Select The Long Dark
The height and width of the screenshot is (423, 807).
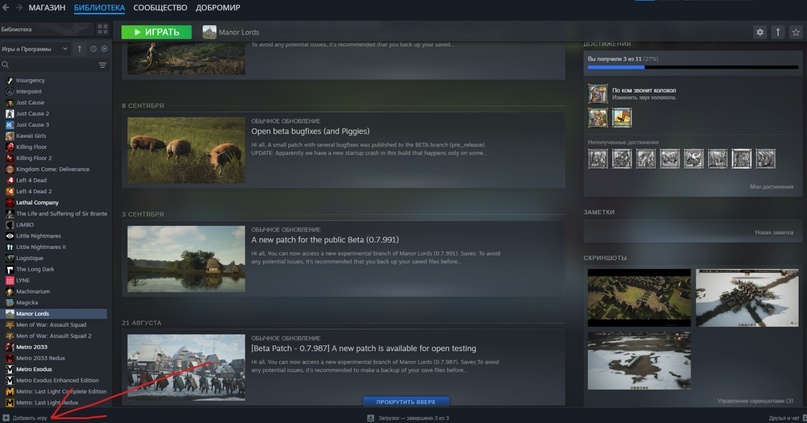point(35,269)
